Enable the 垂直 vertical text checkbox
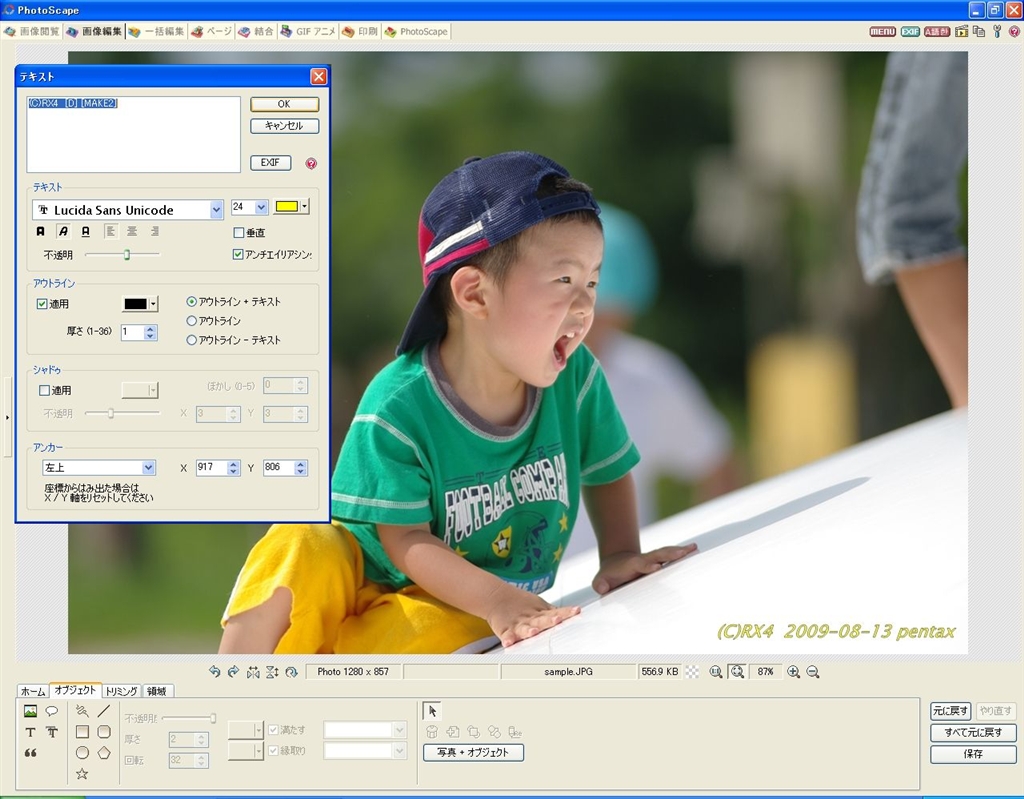Screen dimensions: 1024x799 (238, 232)
